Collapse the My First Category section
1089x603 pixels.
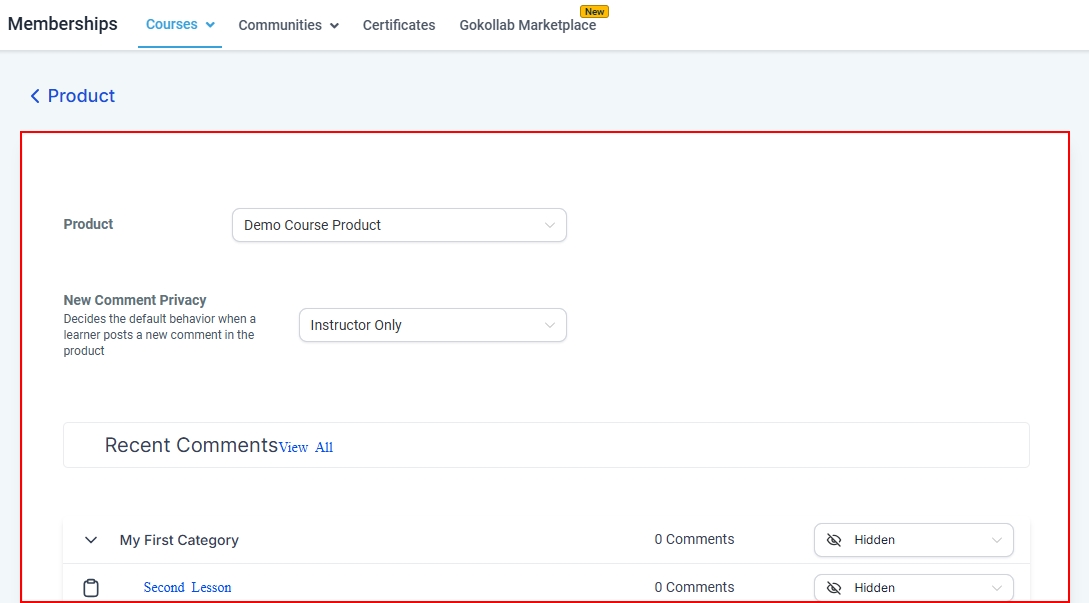(x=91, y=540)
